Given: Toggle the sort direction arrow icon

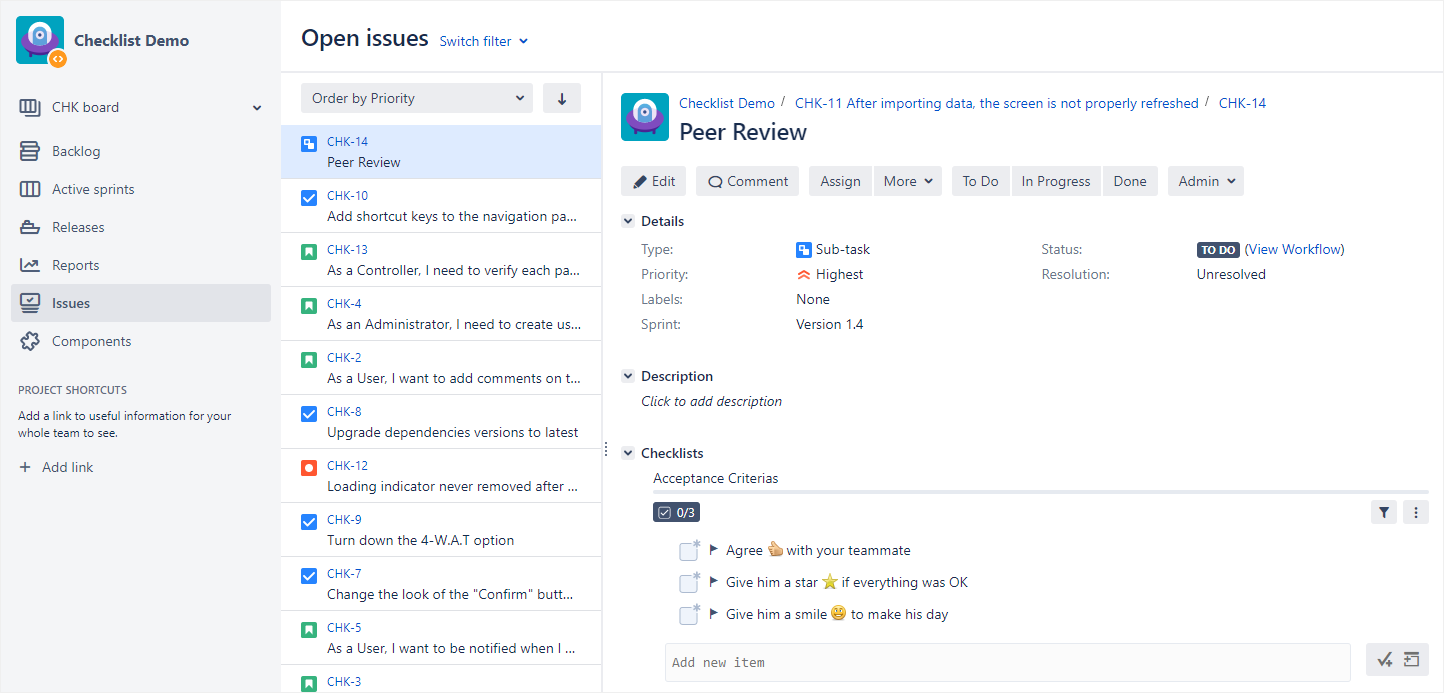Looking at the screenshot, I should pos(561,97).
